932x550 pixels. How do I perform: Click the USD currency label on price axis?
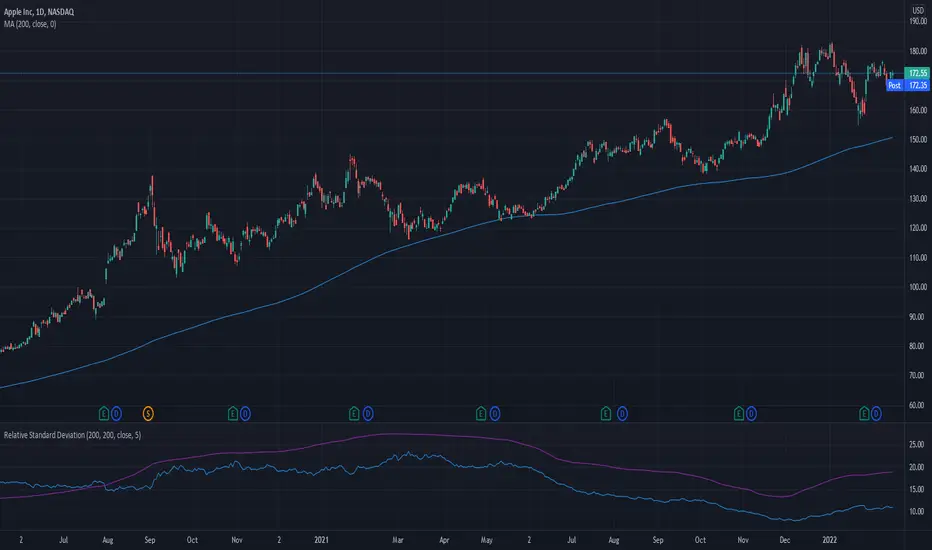click(918, 11)
